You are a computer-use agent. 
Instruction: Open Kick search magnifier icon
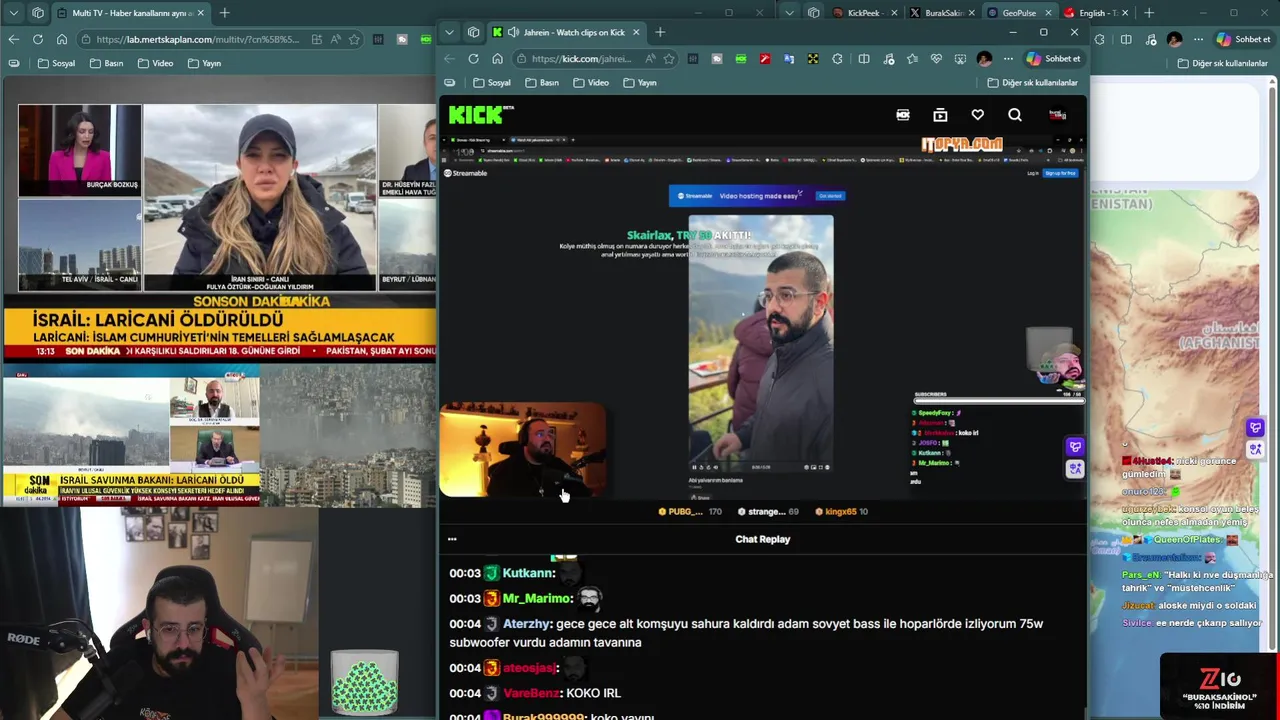(1015, 115)
